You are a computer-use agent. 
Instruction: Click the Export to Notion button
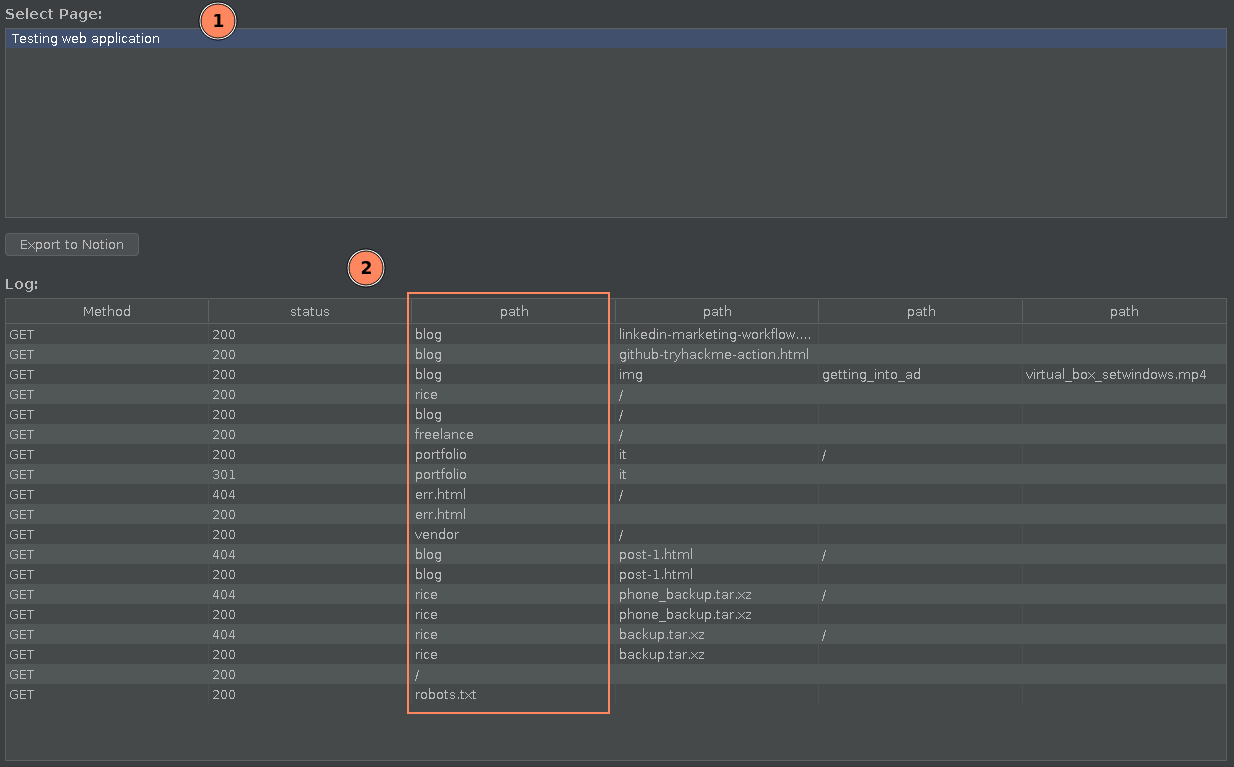(72, 245)
